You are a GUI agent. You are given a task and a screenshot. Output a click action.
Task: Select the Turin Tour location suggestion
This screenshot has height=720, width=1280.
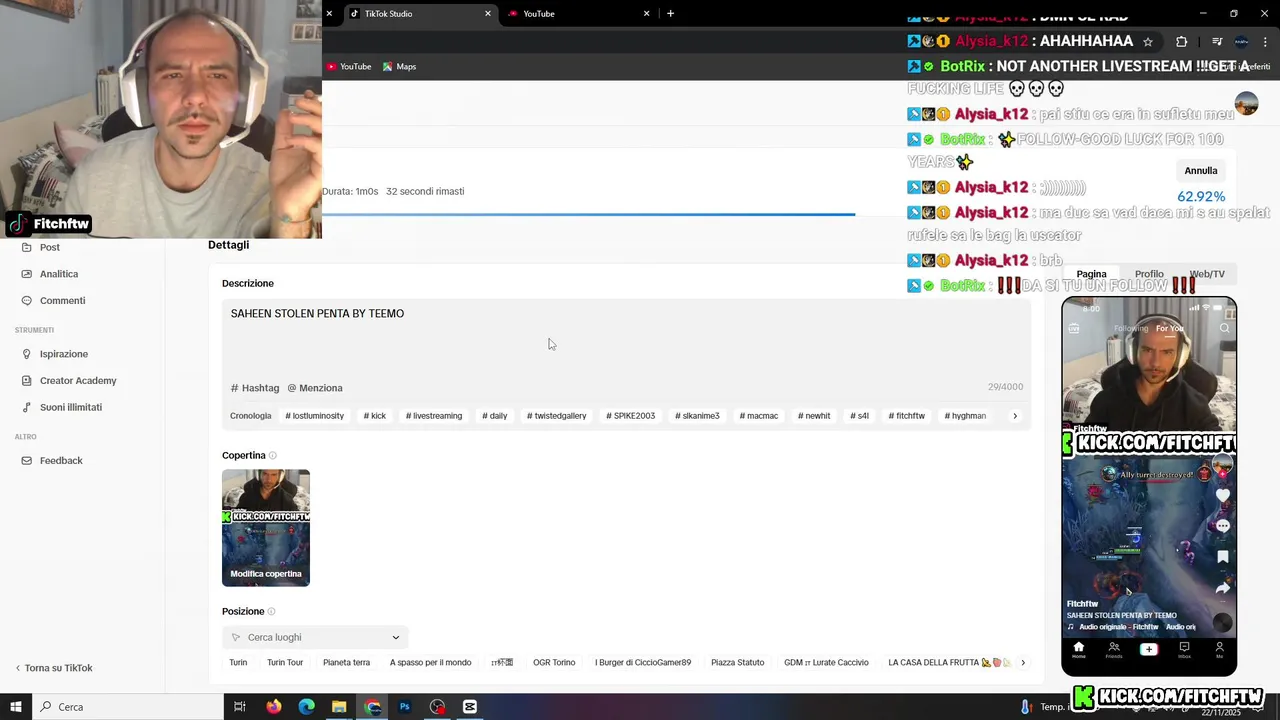pos(285,663)
